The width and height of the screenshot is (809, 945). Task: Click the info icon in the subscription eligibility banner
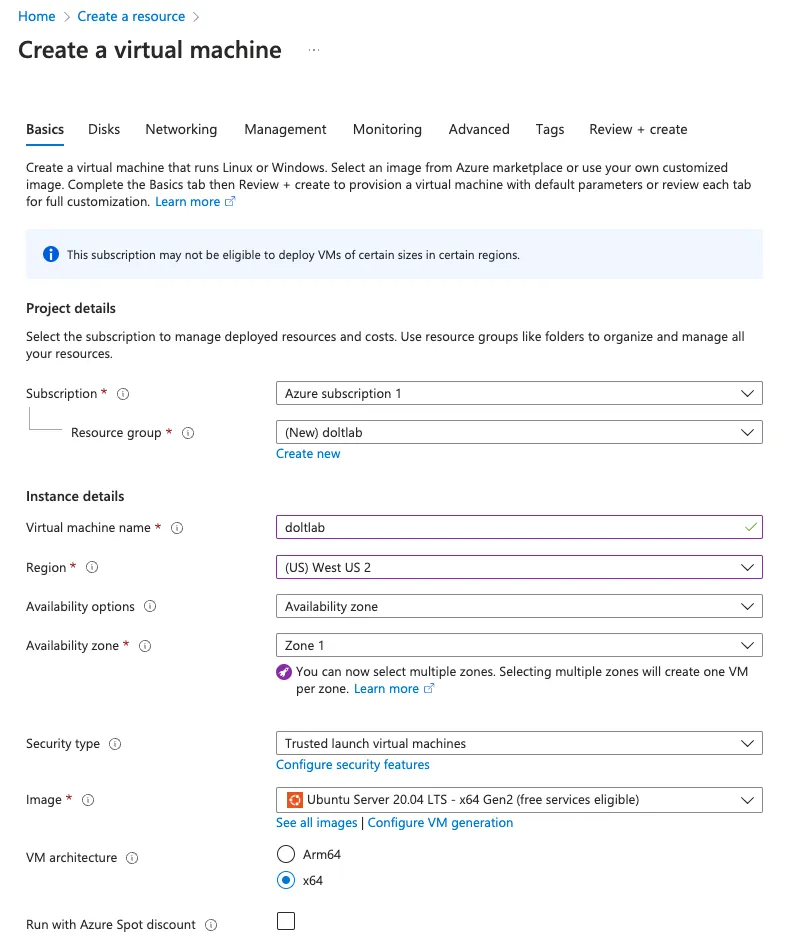(51, 254)
